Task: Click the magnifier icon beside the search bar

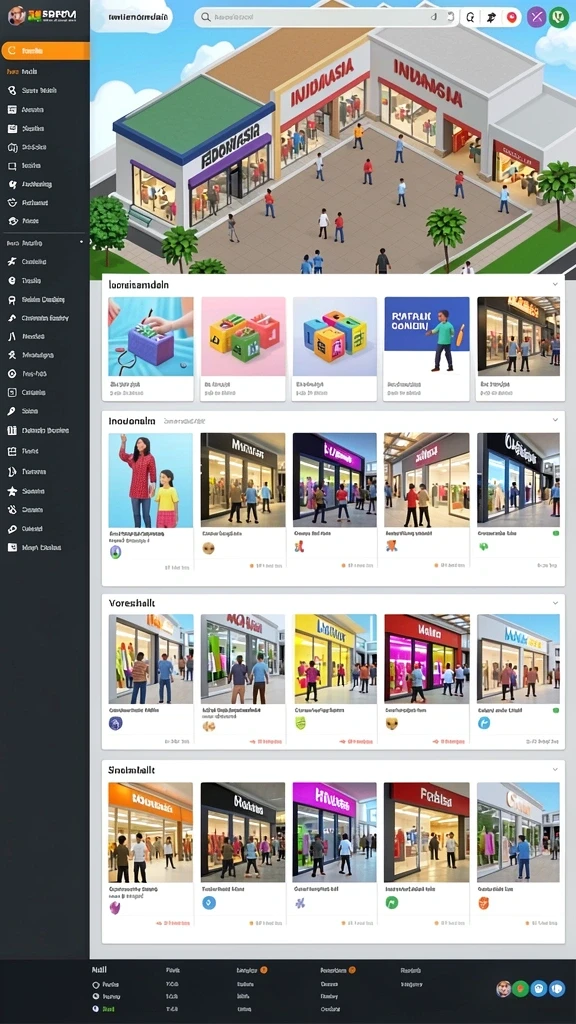Action: coord(471,18)
